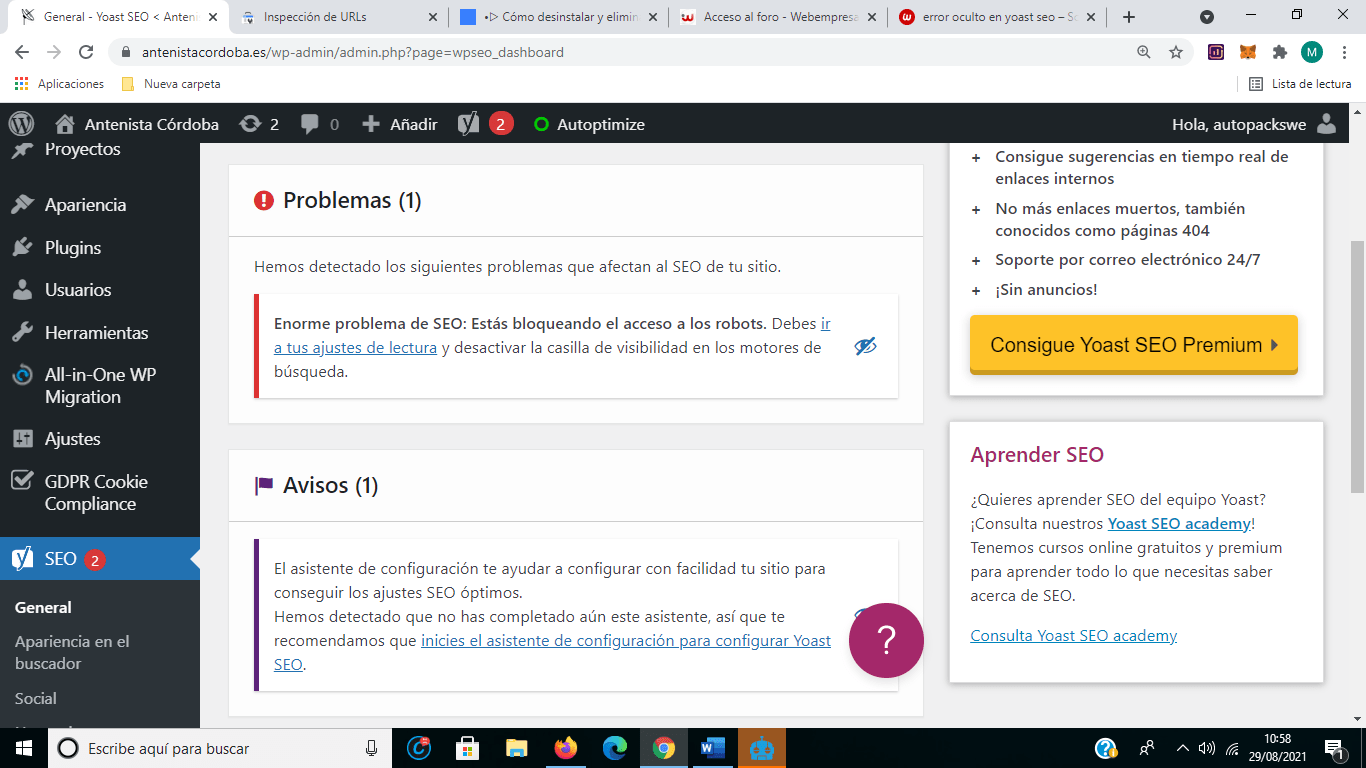Click Consigue Yoast SEO Premium button
Viewport: 1366px width, 768px height.
[1133, 345]
